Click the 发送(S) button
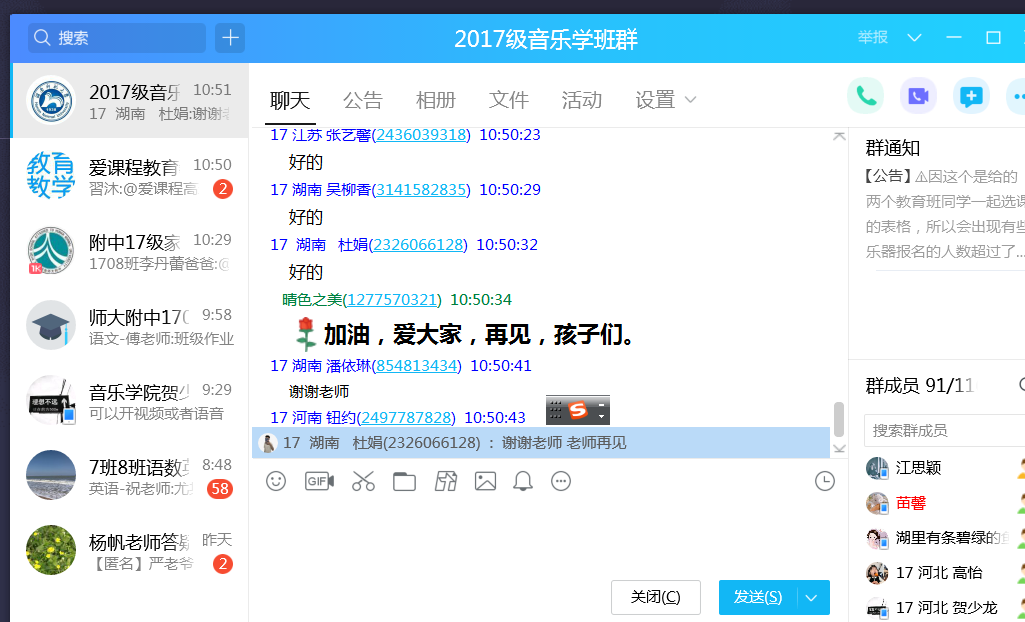Screen dimensions: 1025x622 coord(757,598)
